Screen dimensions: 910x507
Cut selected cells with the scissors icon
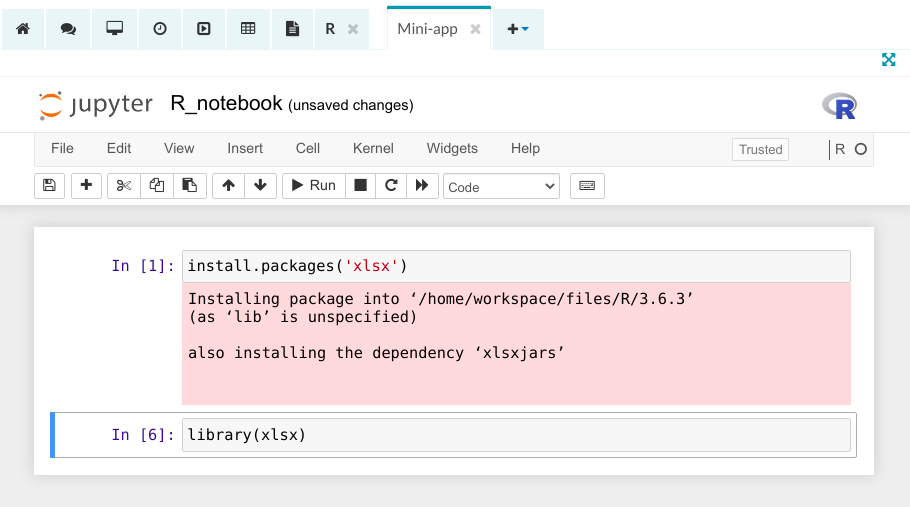123,185
